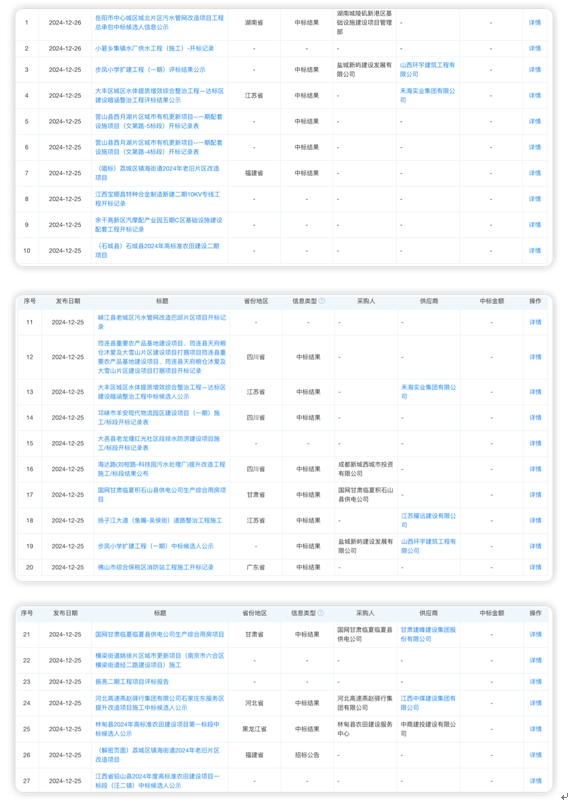
Task: Open 详情 for row 10
Action: 535,250
